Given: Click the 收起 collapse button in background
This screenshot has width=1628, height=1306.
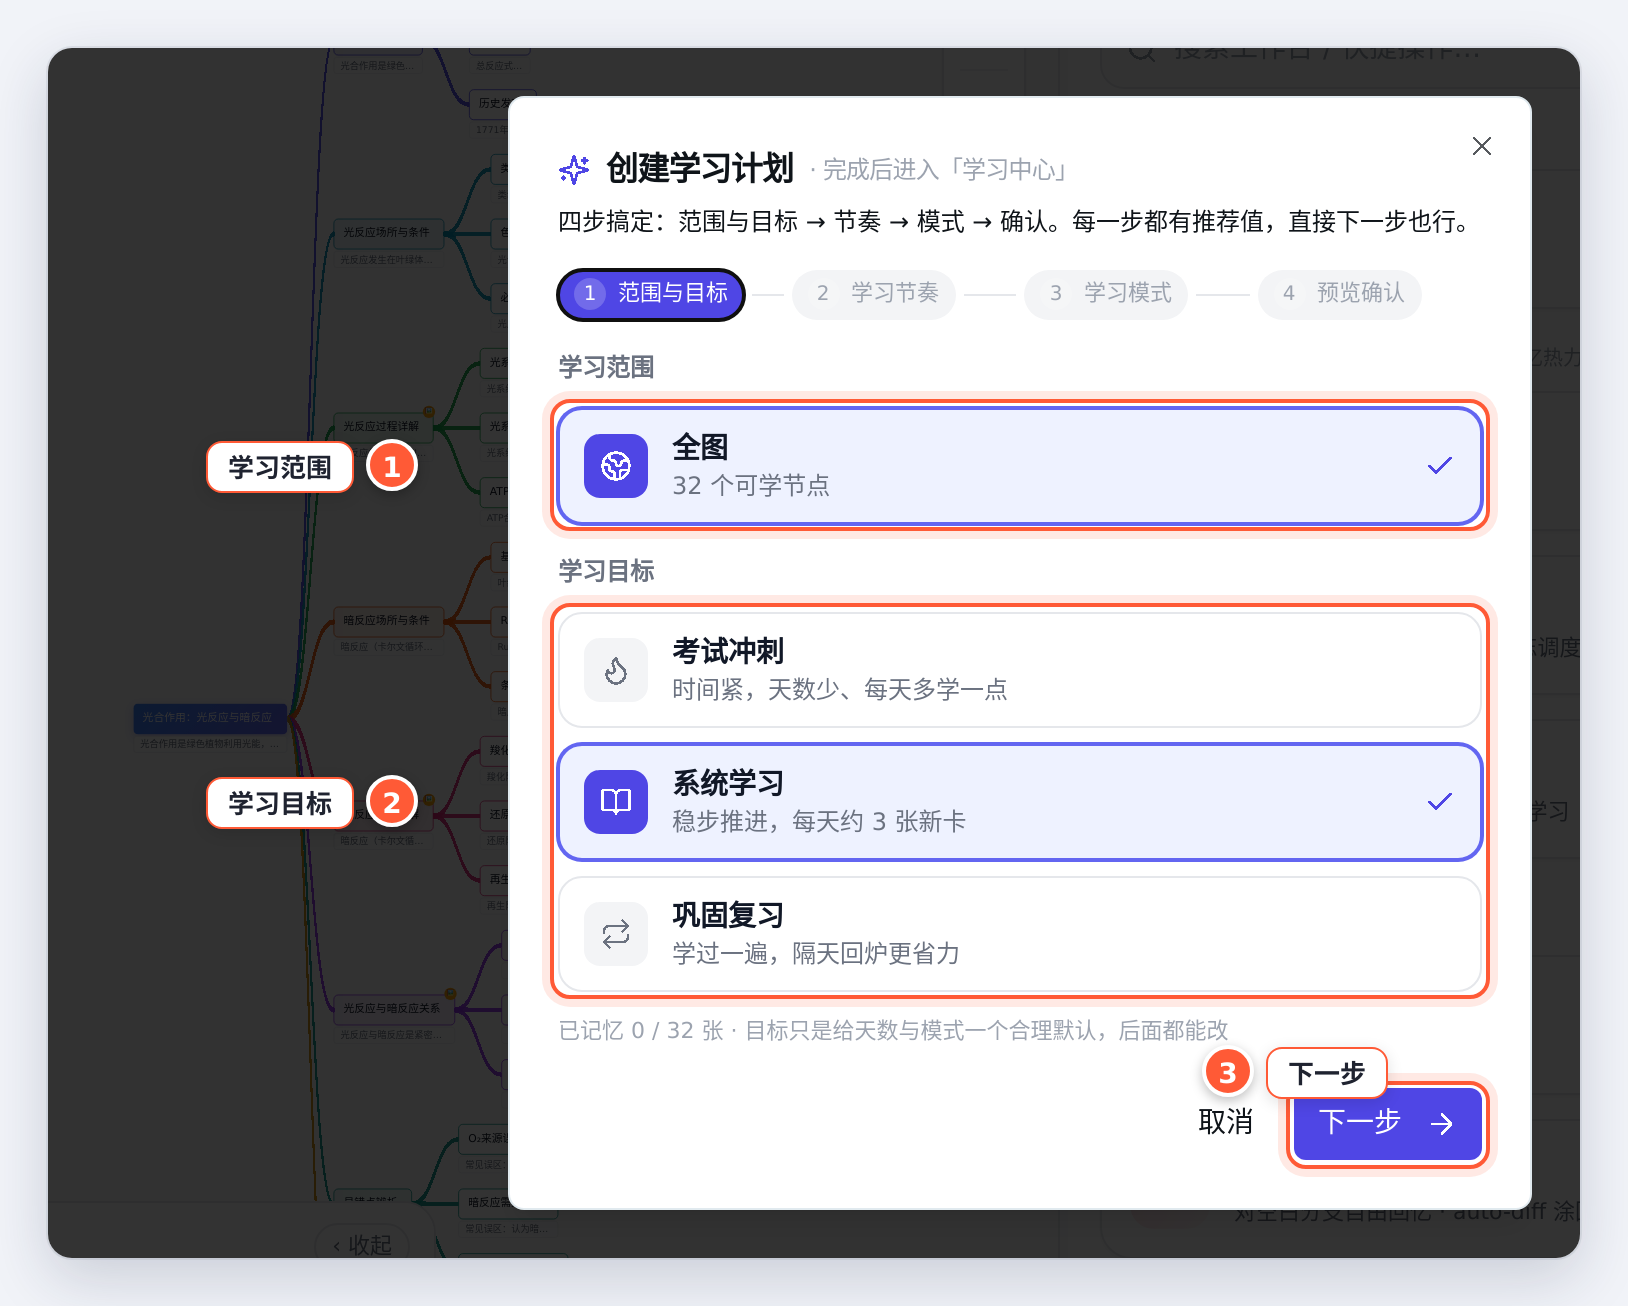Looking at the screenshot, I should pyautogui.click(x=362, y=1244).
